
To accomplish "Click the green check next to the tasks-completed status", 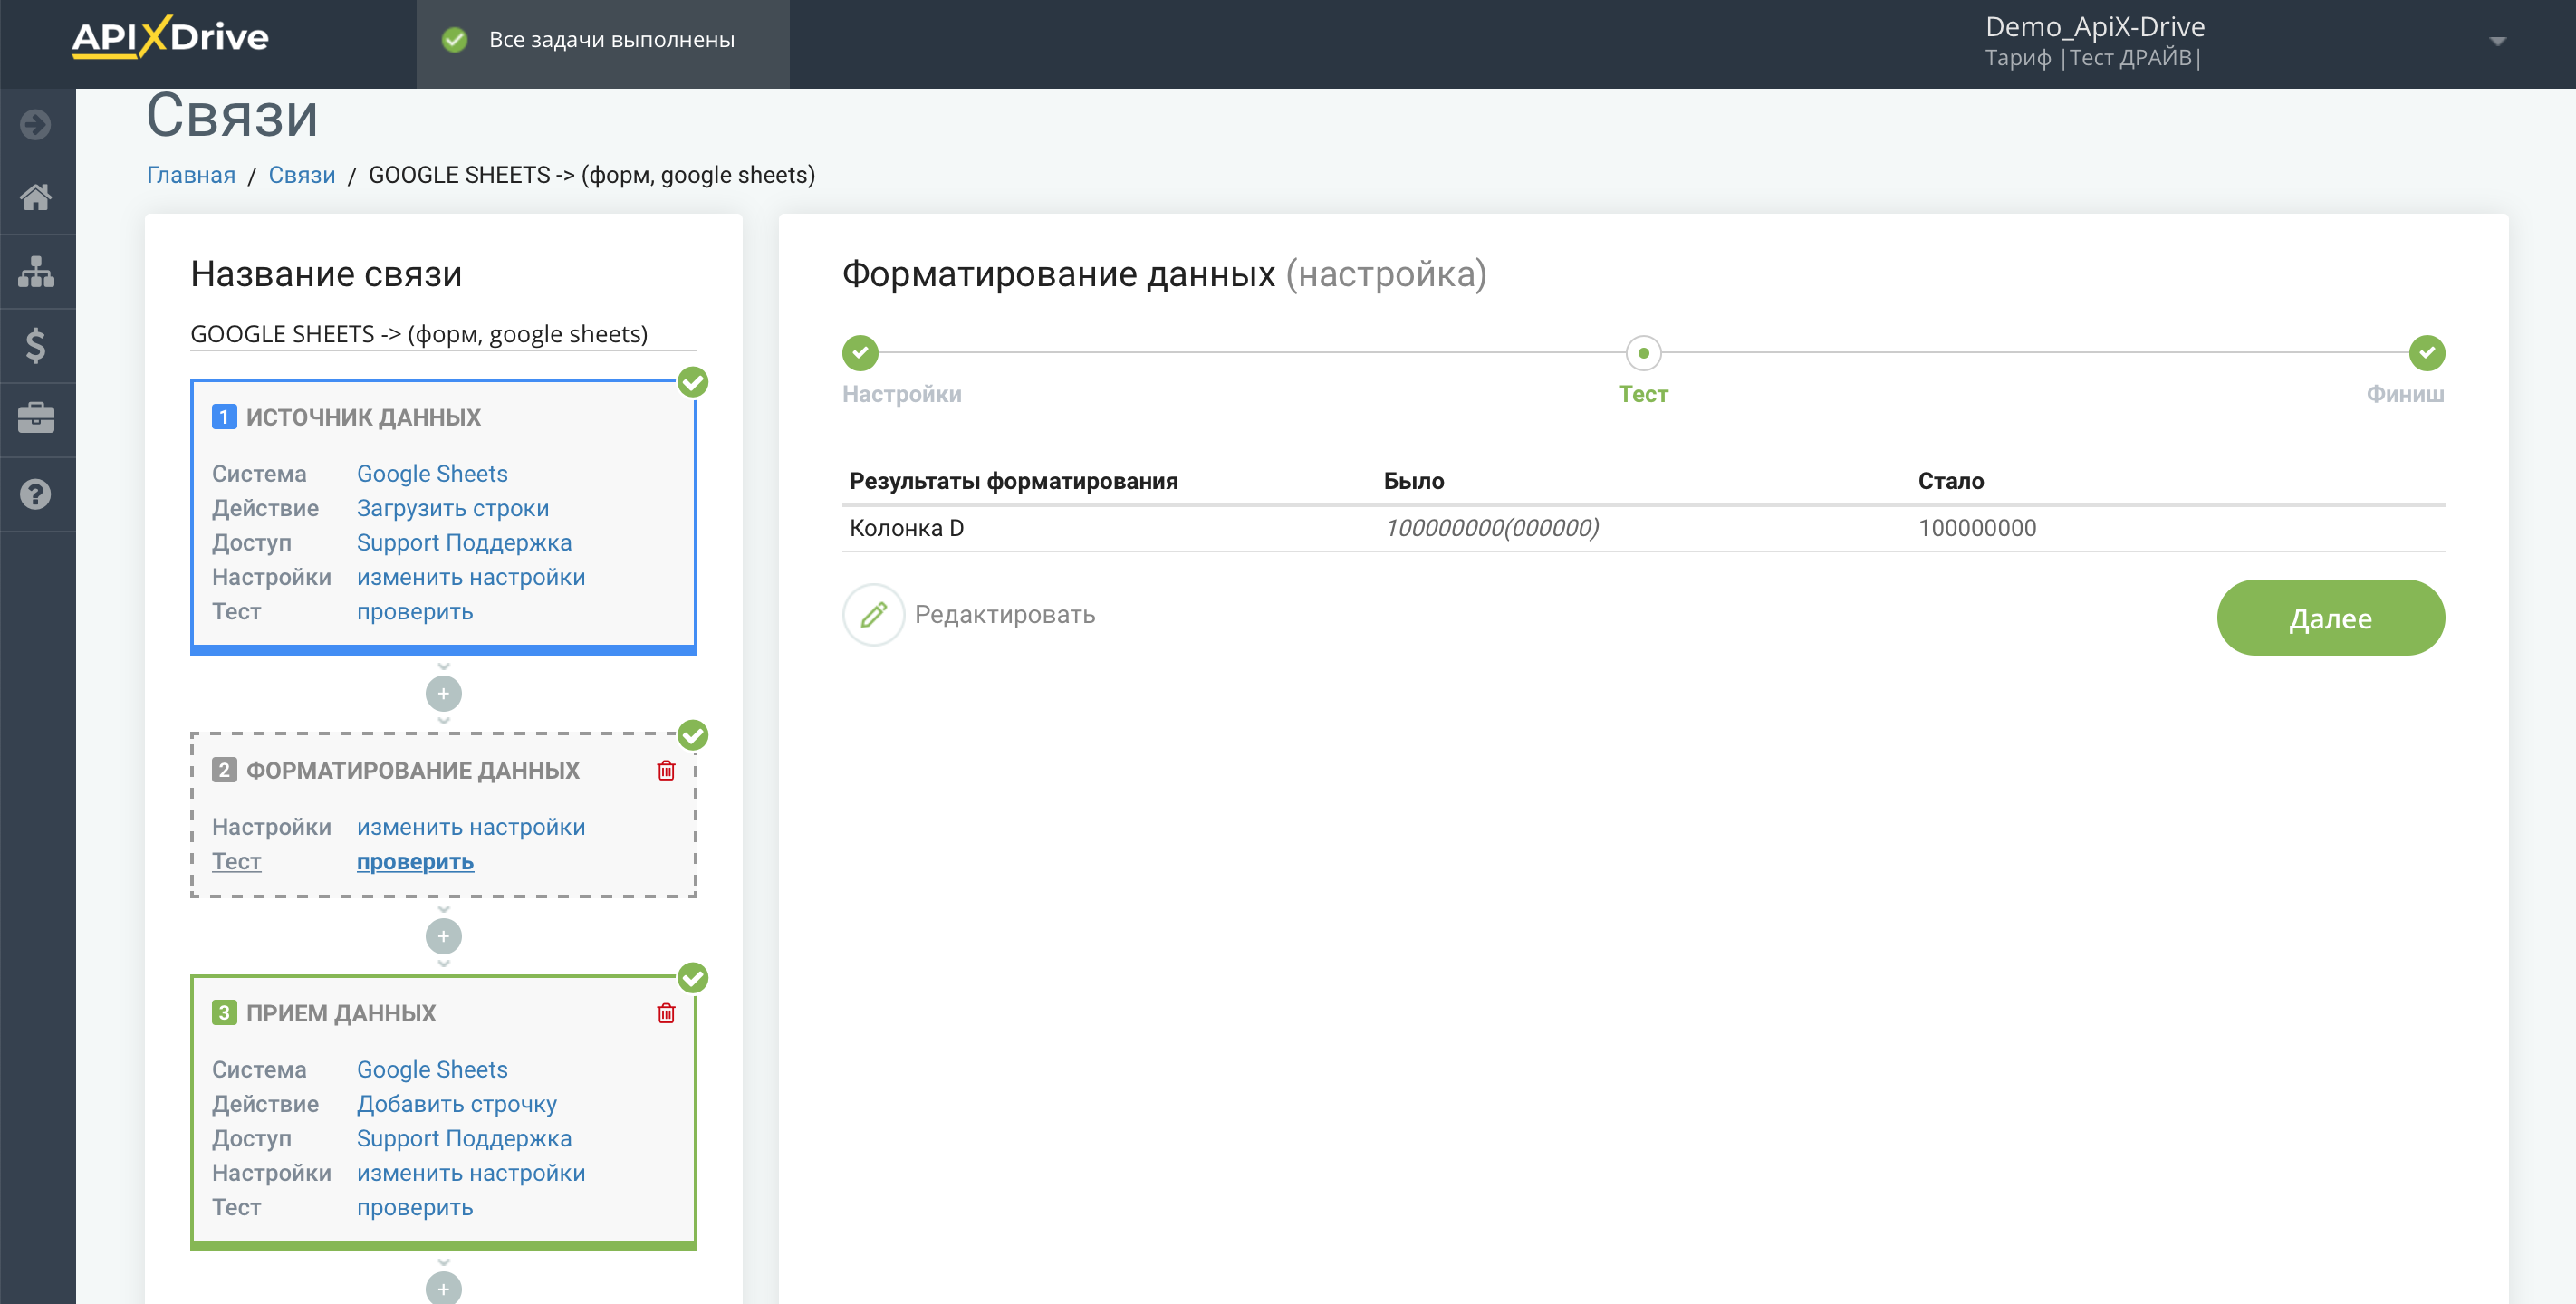I will [455, 40].
